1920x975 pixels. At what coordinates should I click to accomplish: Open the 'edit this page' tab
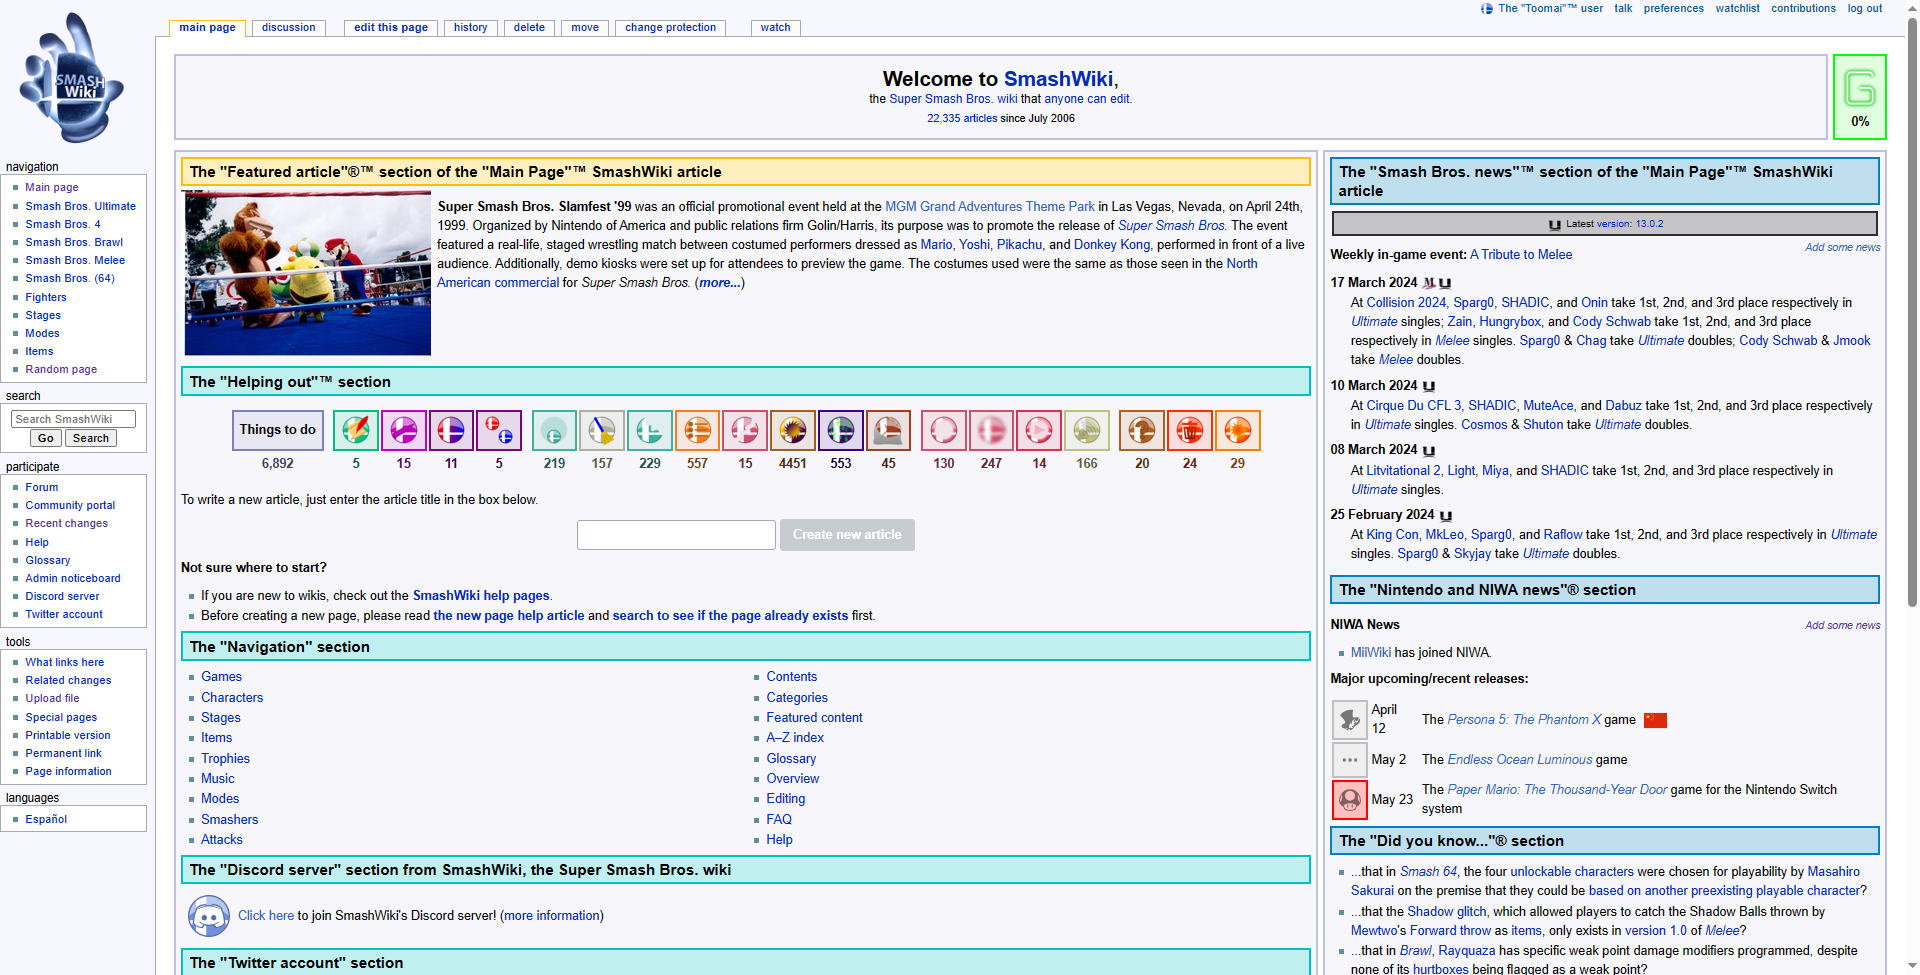(x=391, y=28)
